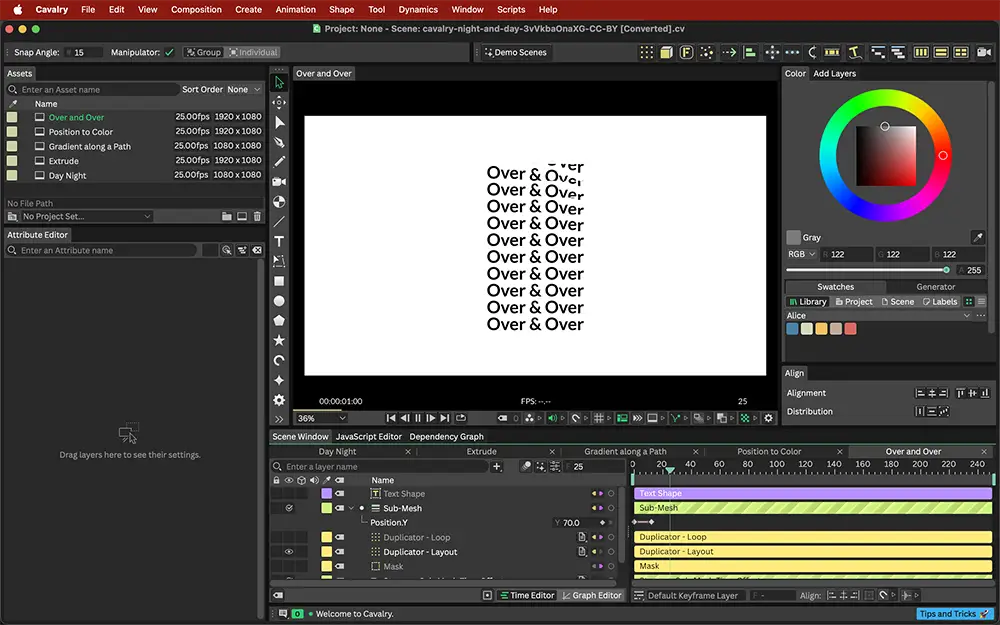The width and height of the screenshot is (1000, 625).
Task: Toggle loop playback mode
Action: click(460, 418)
